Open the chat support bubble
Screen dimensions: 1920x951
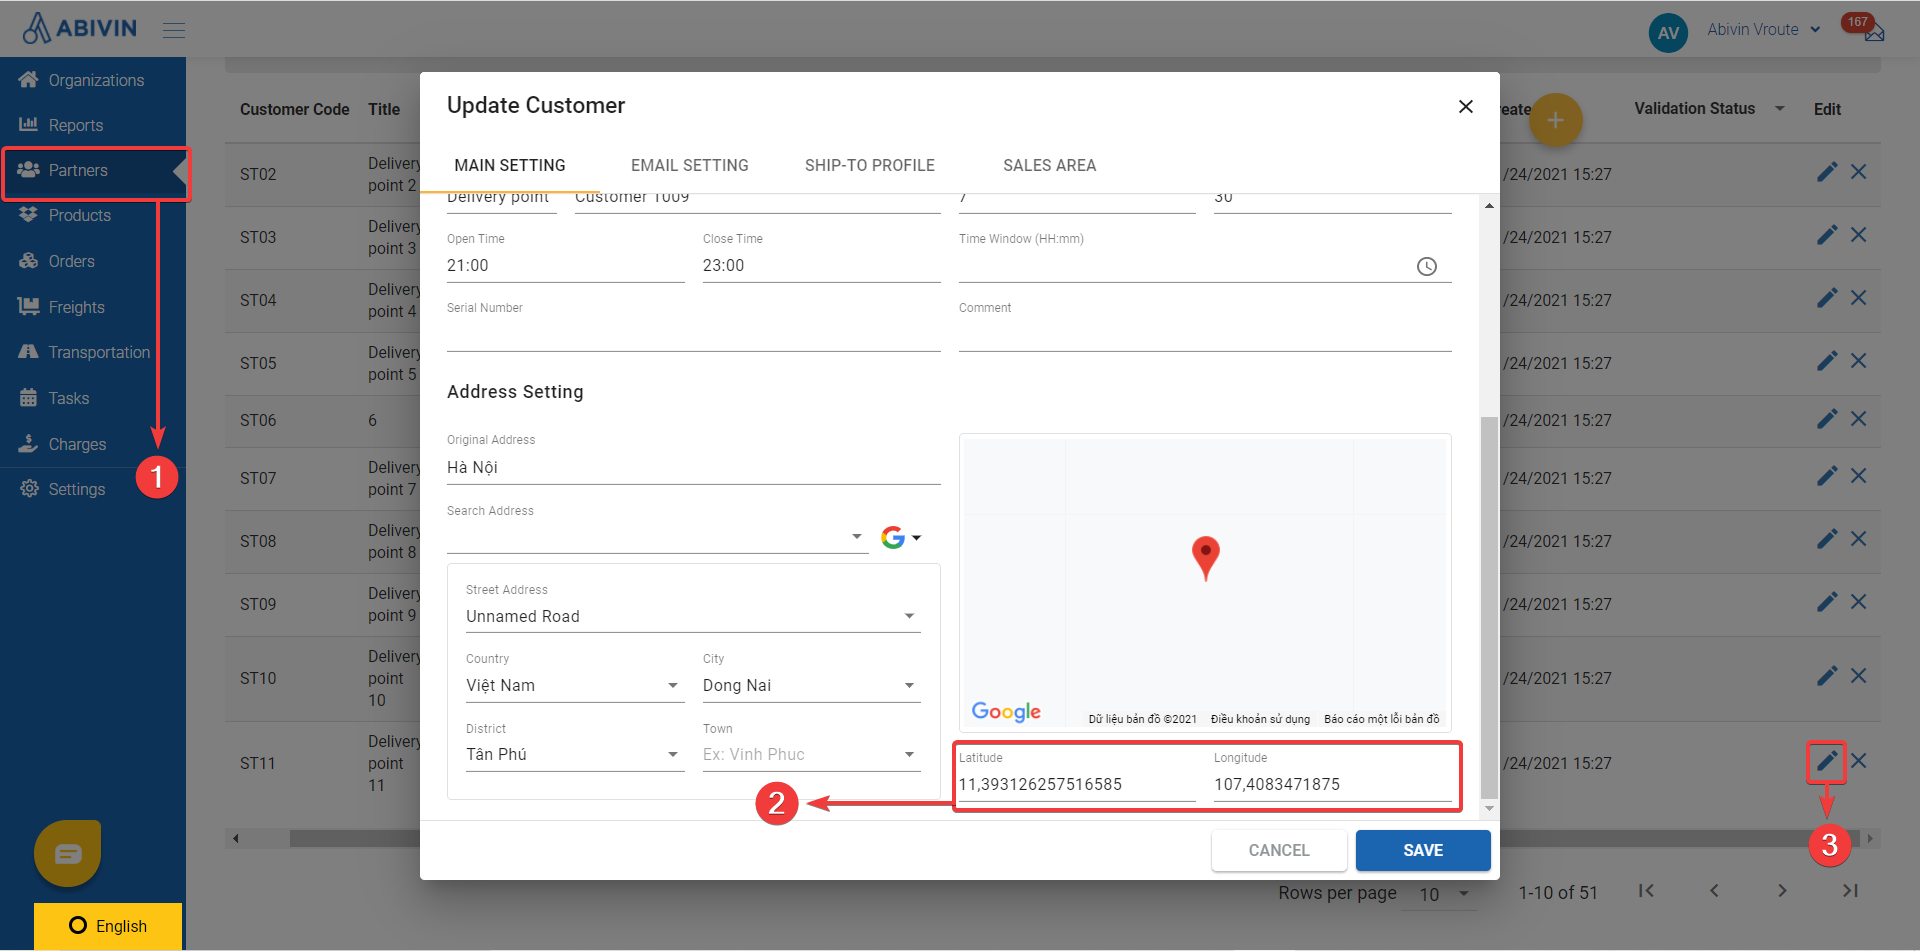(68, 853)
